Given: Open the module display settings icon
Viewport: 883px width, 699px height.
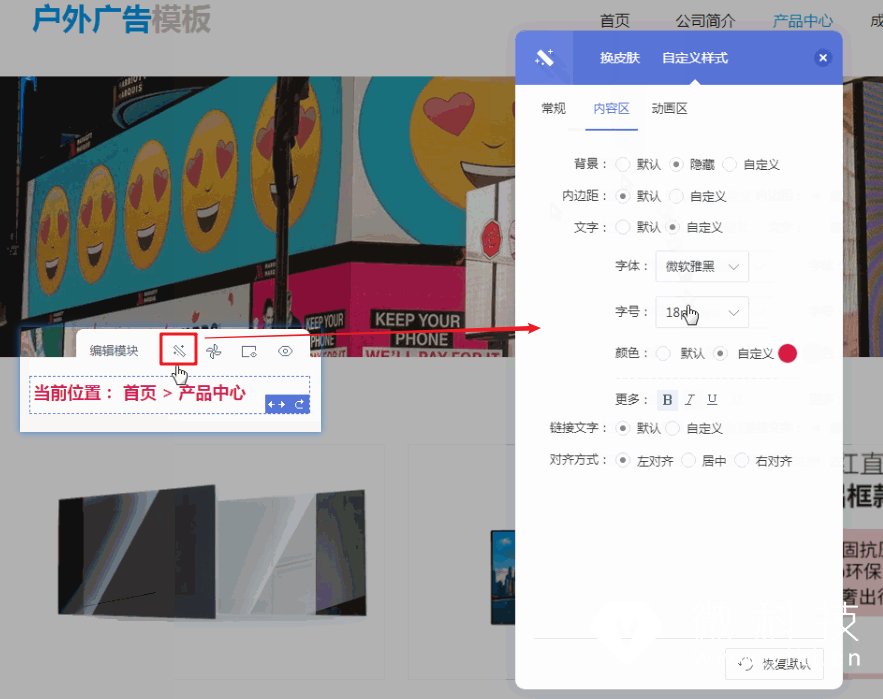Looking at the screenshot, I should coord(249,351).
